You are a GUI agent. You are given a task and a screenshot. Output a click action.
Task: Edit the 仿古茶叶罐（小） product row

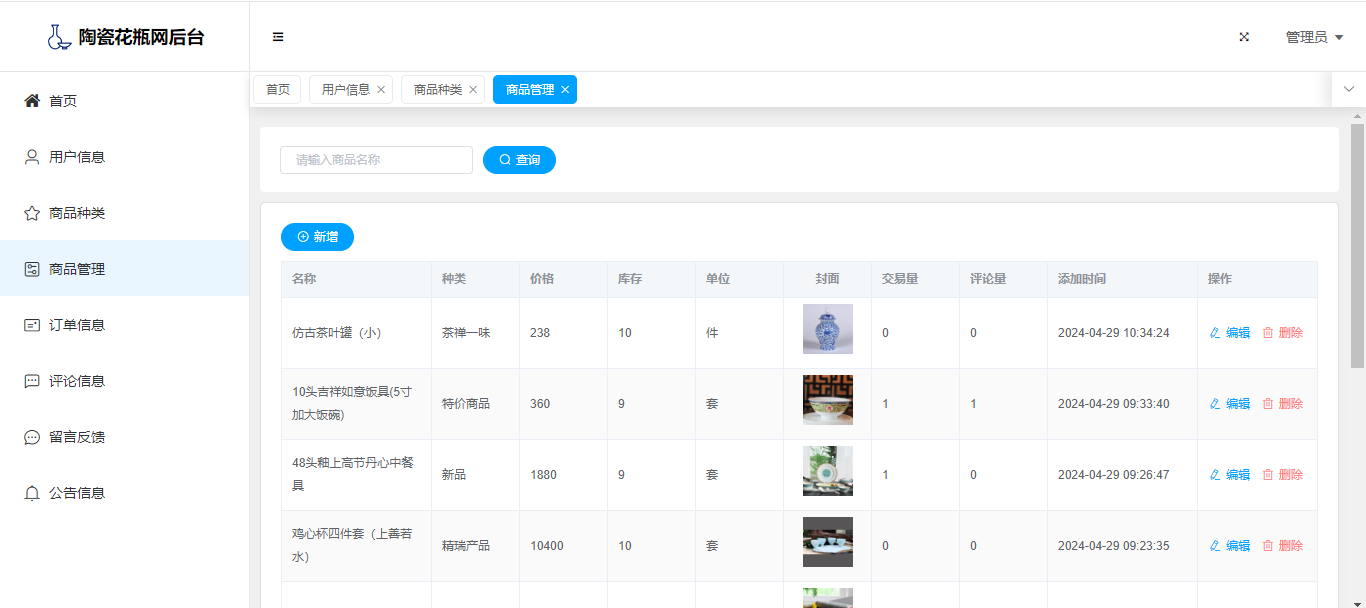click(x=1230, y=333)
